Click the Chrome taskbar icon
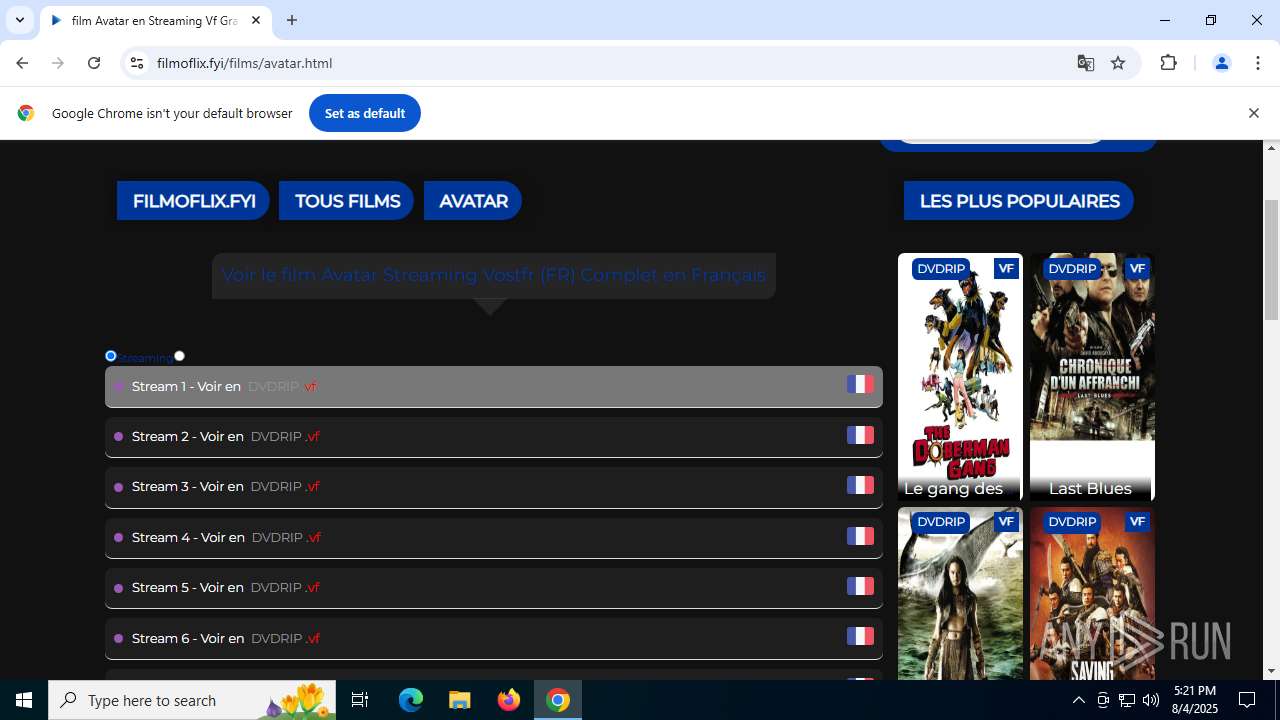Screen dimensions: 1280x720 pyautogui.click(x=558, y=700)
